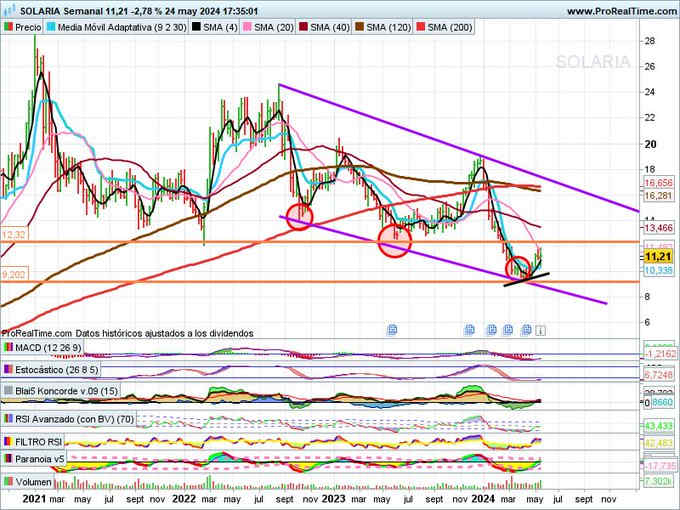
Task: Open the event icon below April 2024
Action: point(526,330)
